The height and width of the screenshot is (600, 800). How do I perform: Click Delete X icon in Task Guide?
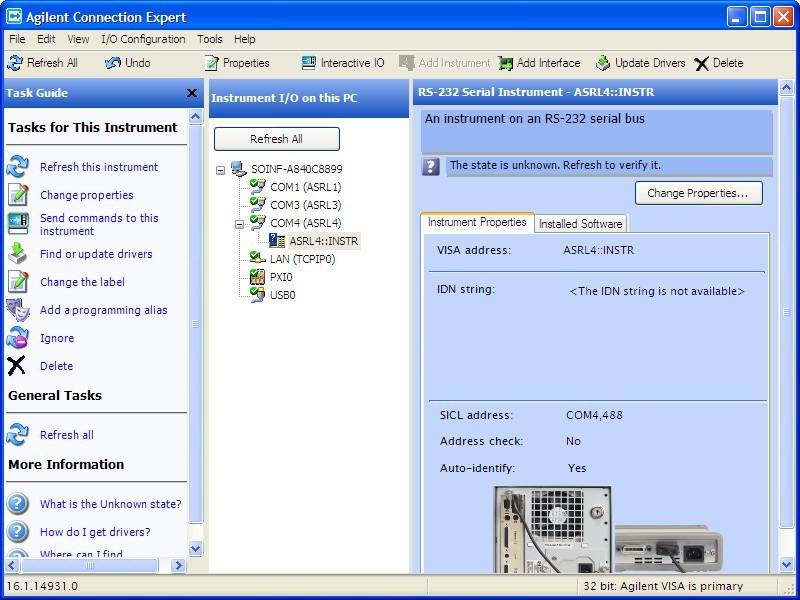(x=16, y=366)
